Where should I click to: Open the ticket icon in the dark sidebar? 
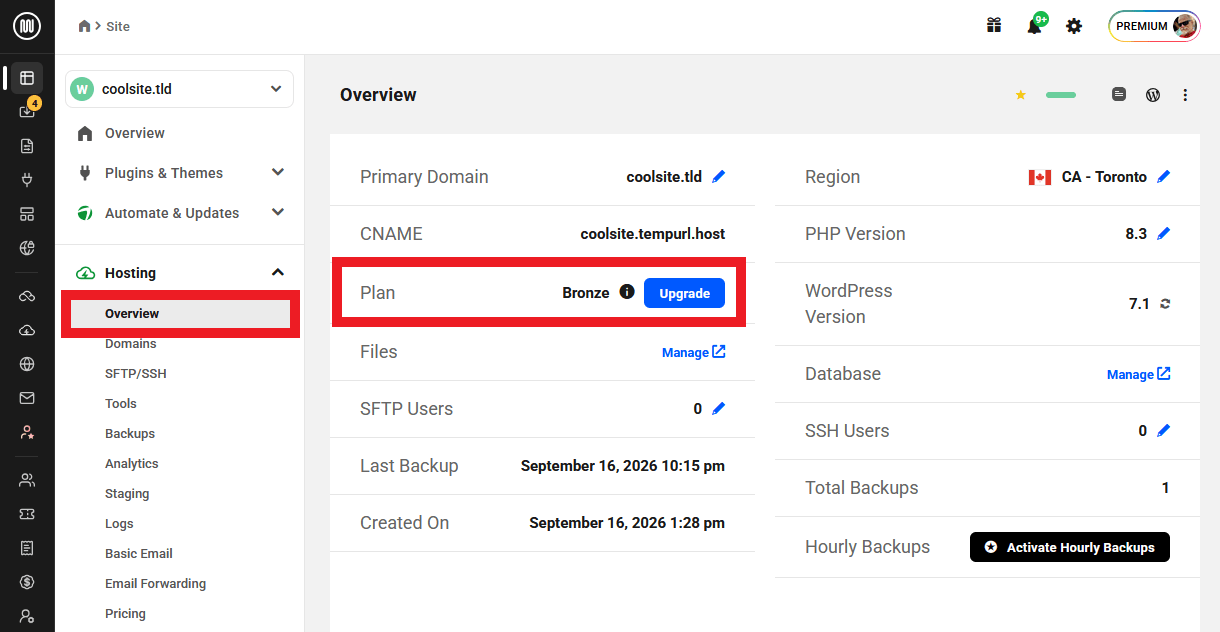[x=27, y=513]
